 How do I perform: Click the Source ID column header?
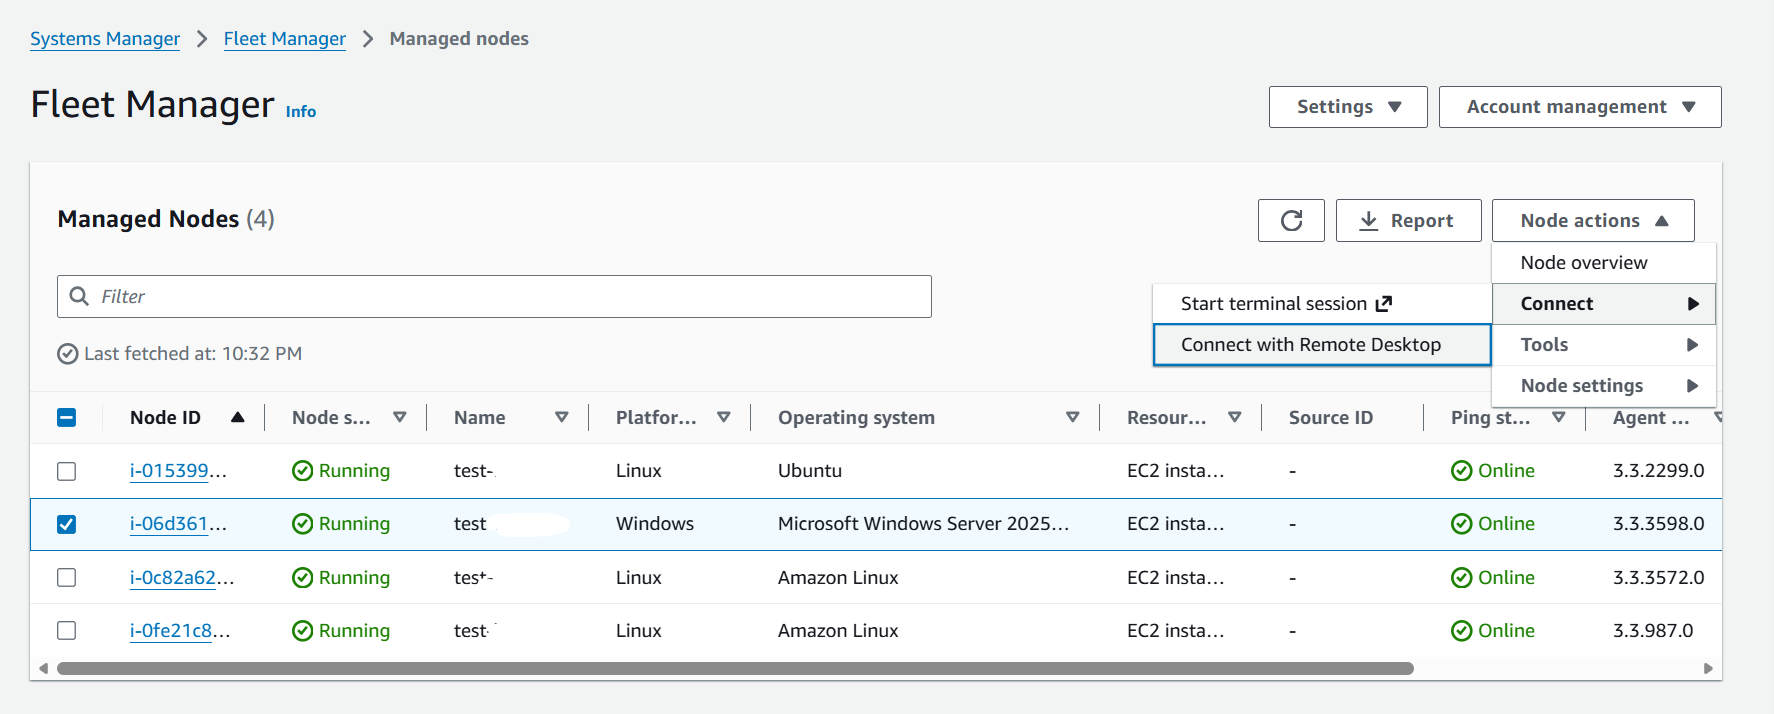point(1330,418)
